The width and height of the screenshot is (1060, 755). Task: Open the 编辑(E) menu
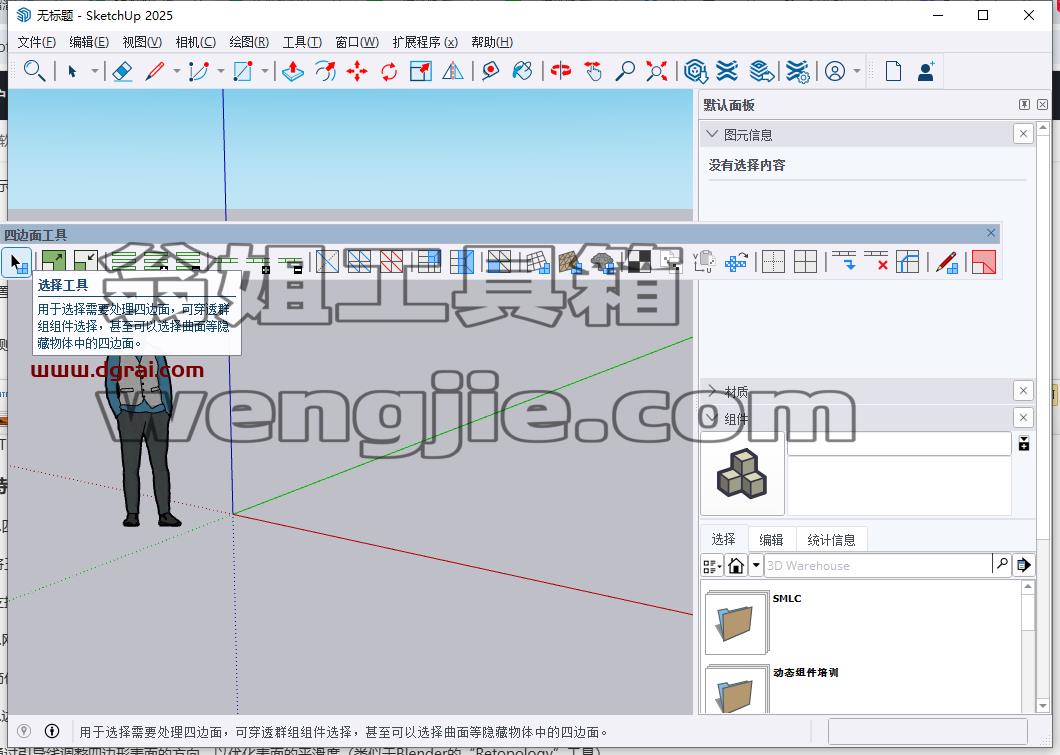[89, 42]
